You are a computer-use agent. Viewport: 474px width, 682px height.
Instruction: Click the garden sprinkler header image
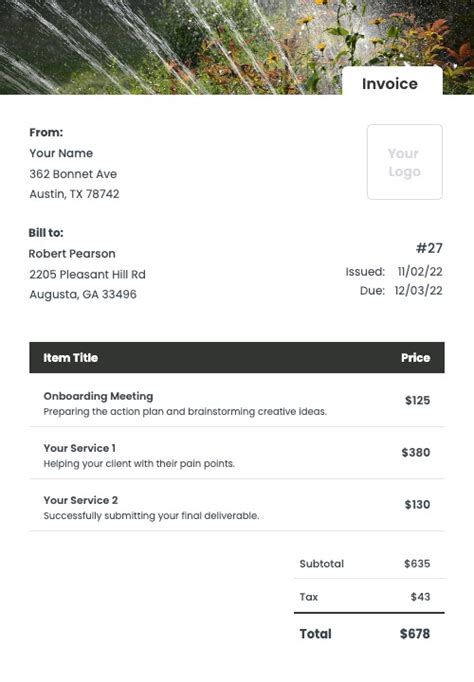(x=237, y=47)
